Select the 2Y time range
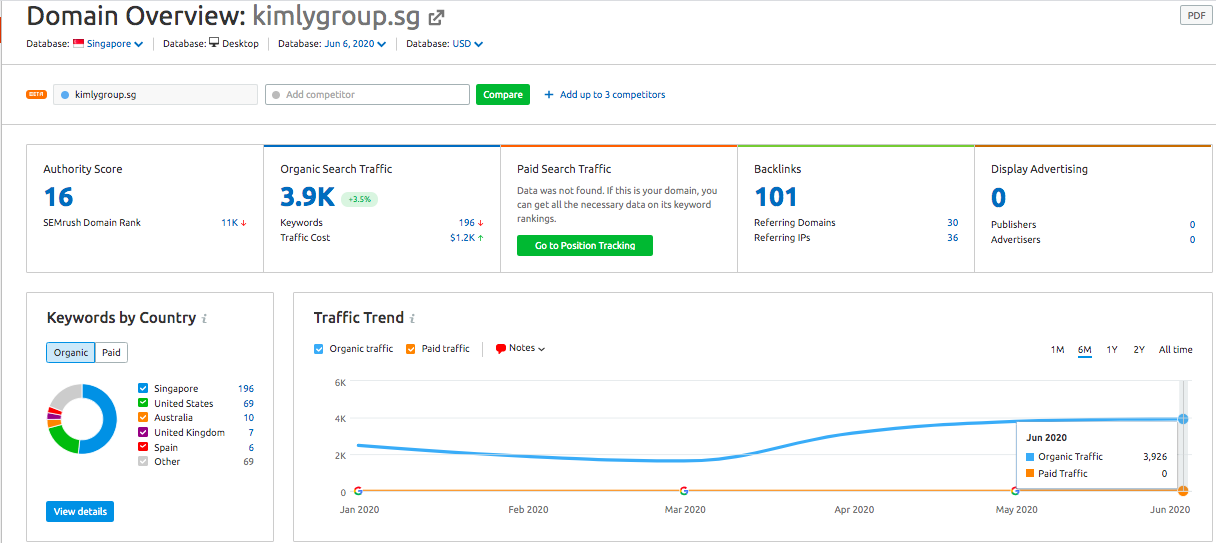Viewport: 1216px width, 543px height. tap(1139, 350)
